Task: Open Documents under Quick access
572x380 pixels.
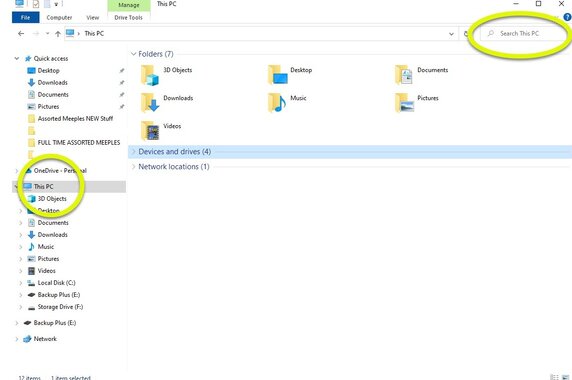Action: pyautogui.click(x=53, y=94)
